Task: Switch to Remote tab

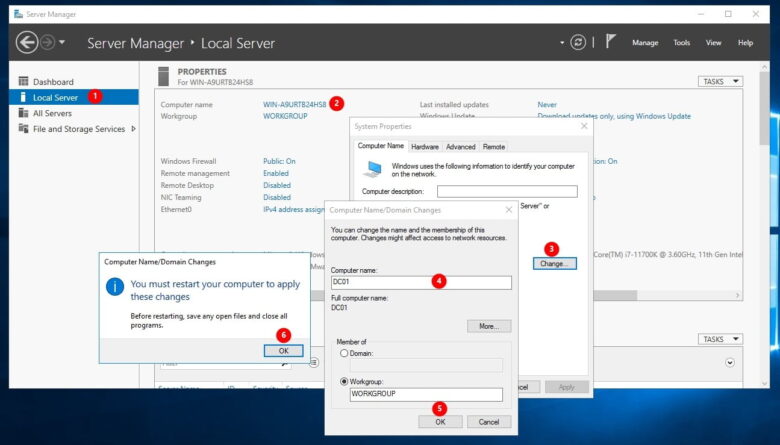Action: [x=494, y=147]
